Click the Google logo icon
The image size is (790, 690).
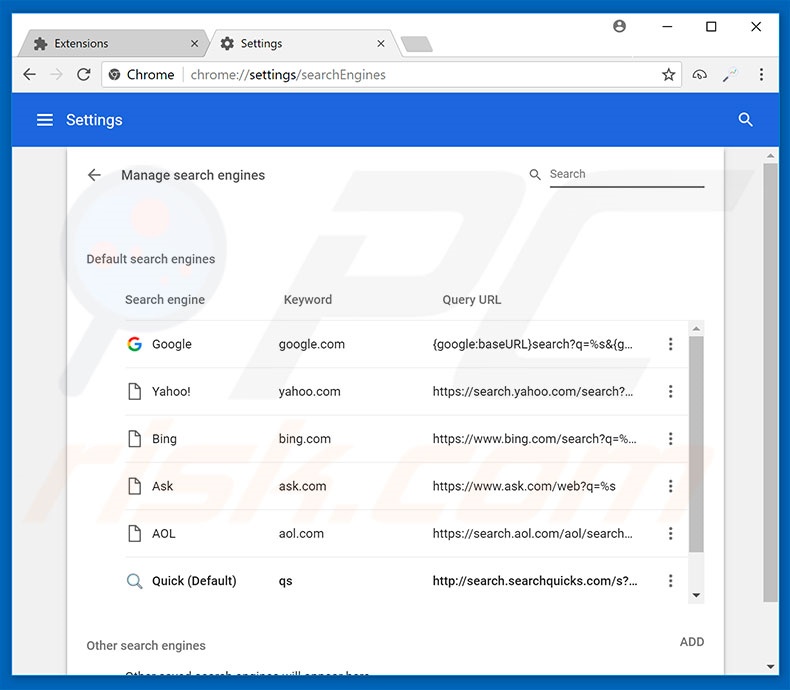click(x=135, y=344)
